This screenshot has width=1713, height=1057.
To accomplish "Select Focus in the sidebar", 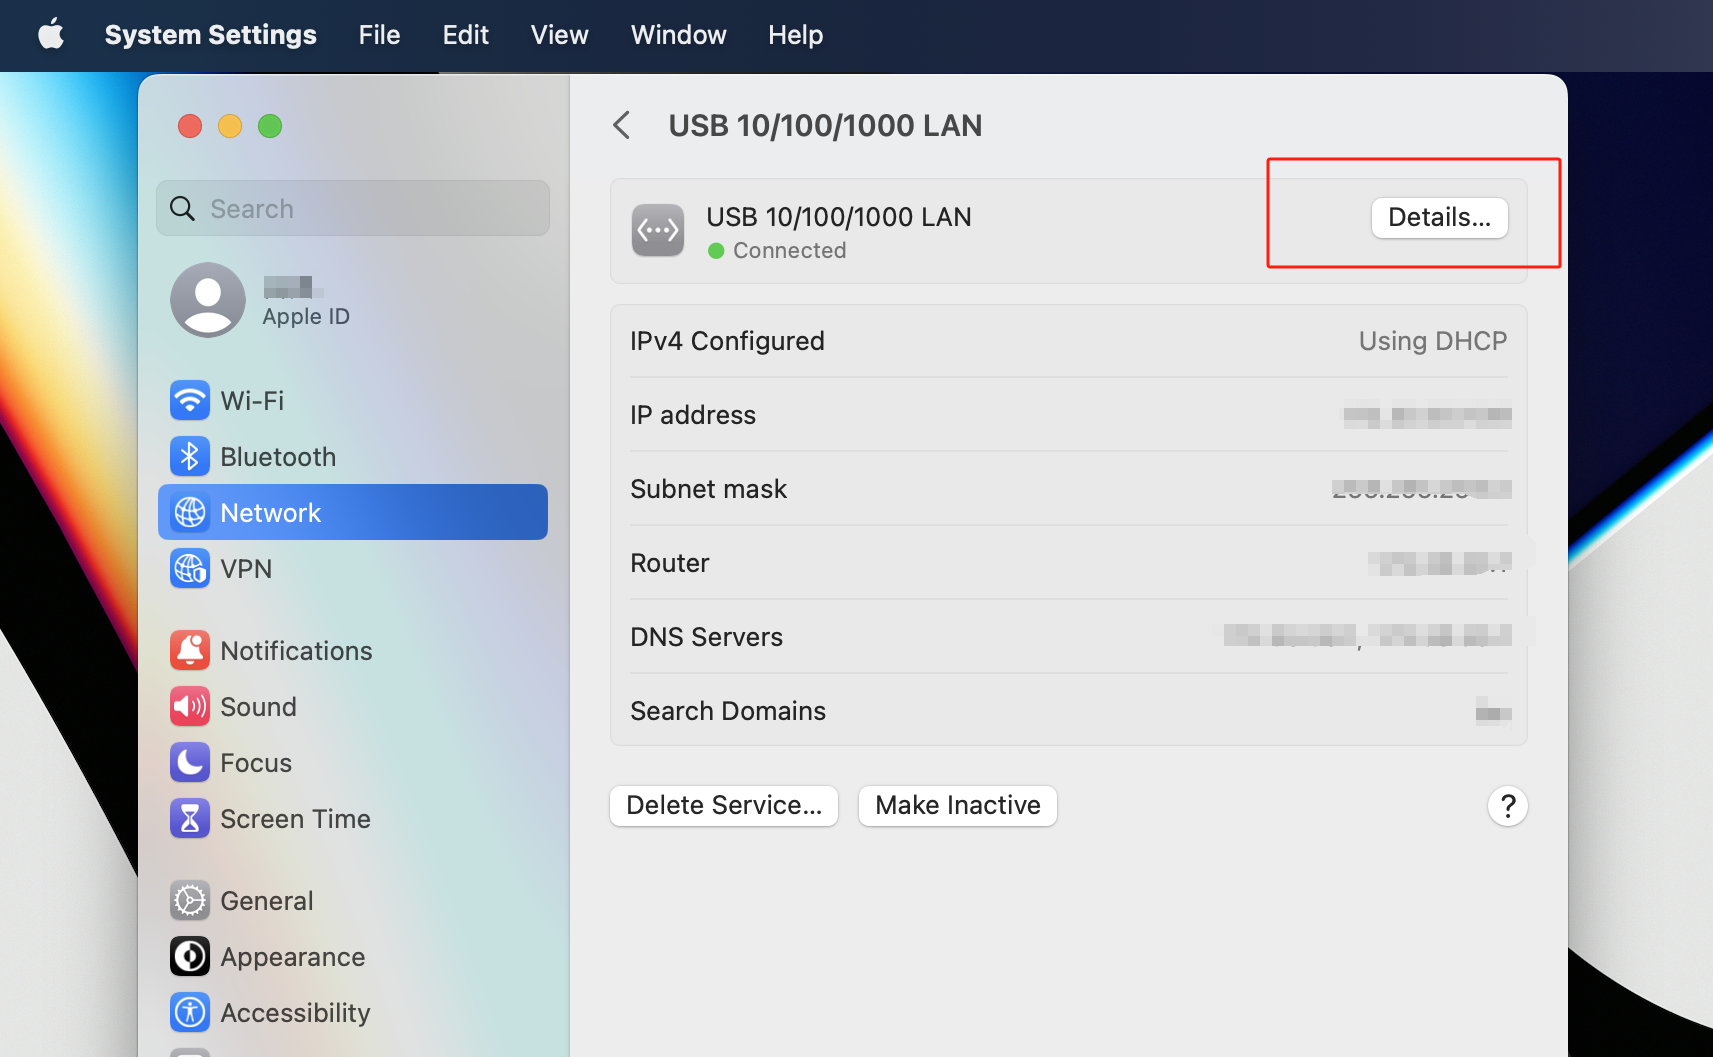I will (x=353, y=763).
